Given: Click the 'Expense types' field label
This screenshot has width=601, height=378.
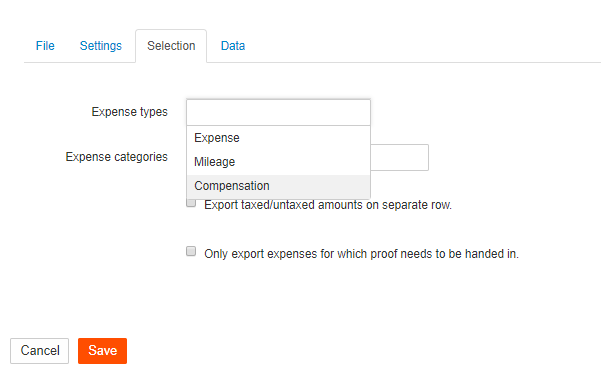Looking at the screenshot, I should coord(130,112).
